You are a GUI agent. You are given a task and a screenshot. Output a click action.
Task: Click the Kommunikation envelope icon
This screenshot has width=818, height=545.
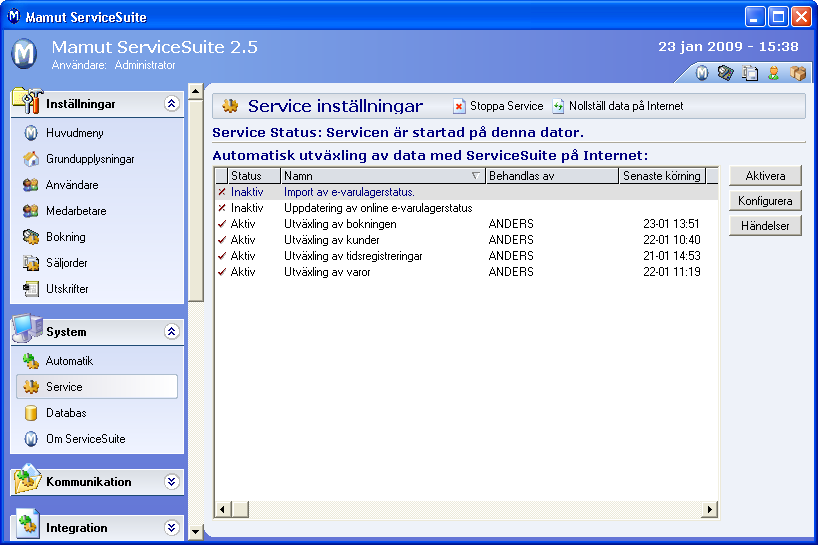point(27,479)
